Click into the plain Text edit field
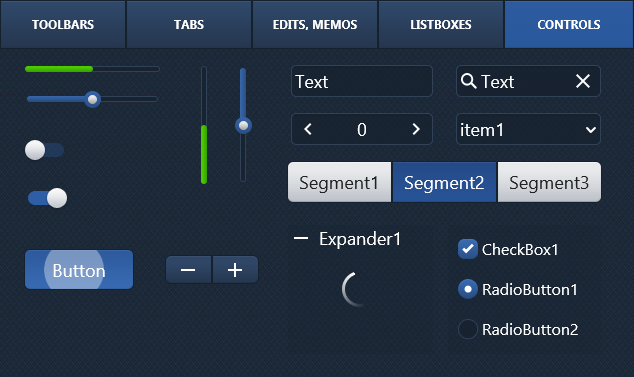The height and width of the screenshot is (377, 634). [362, 81]
